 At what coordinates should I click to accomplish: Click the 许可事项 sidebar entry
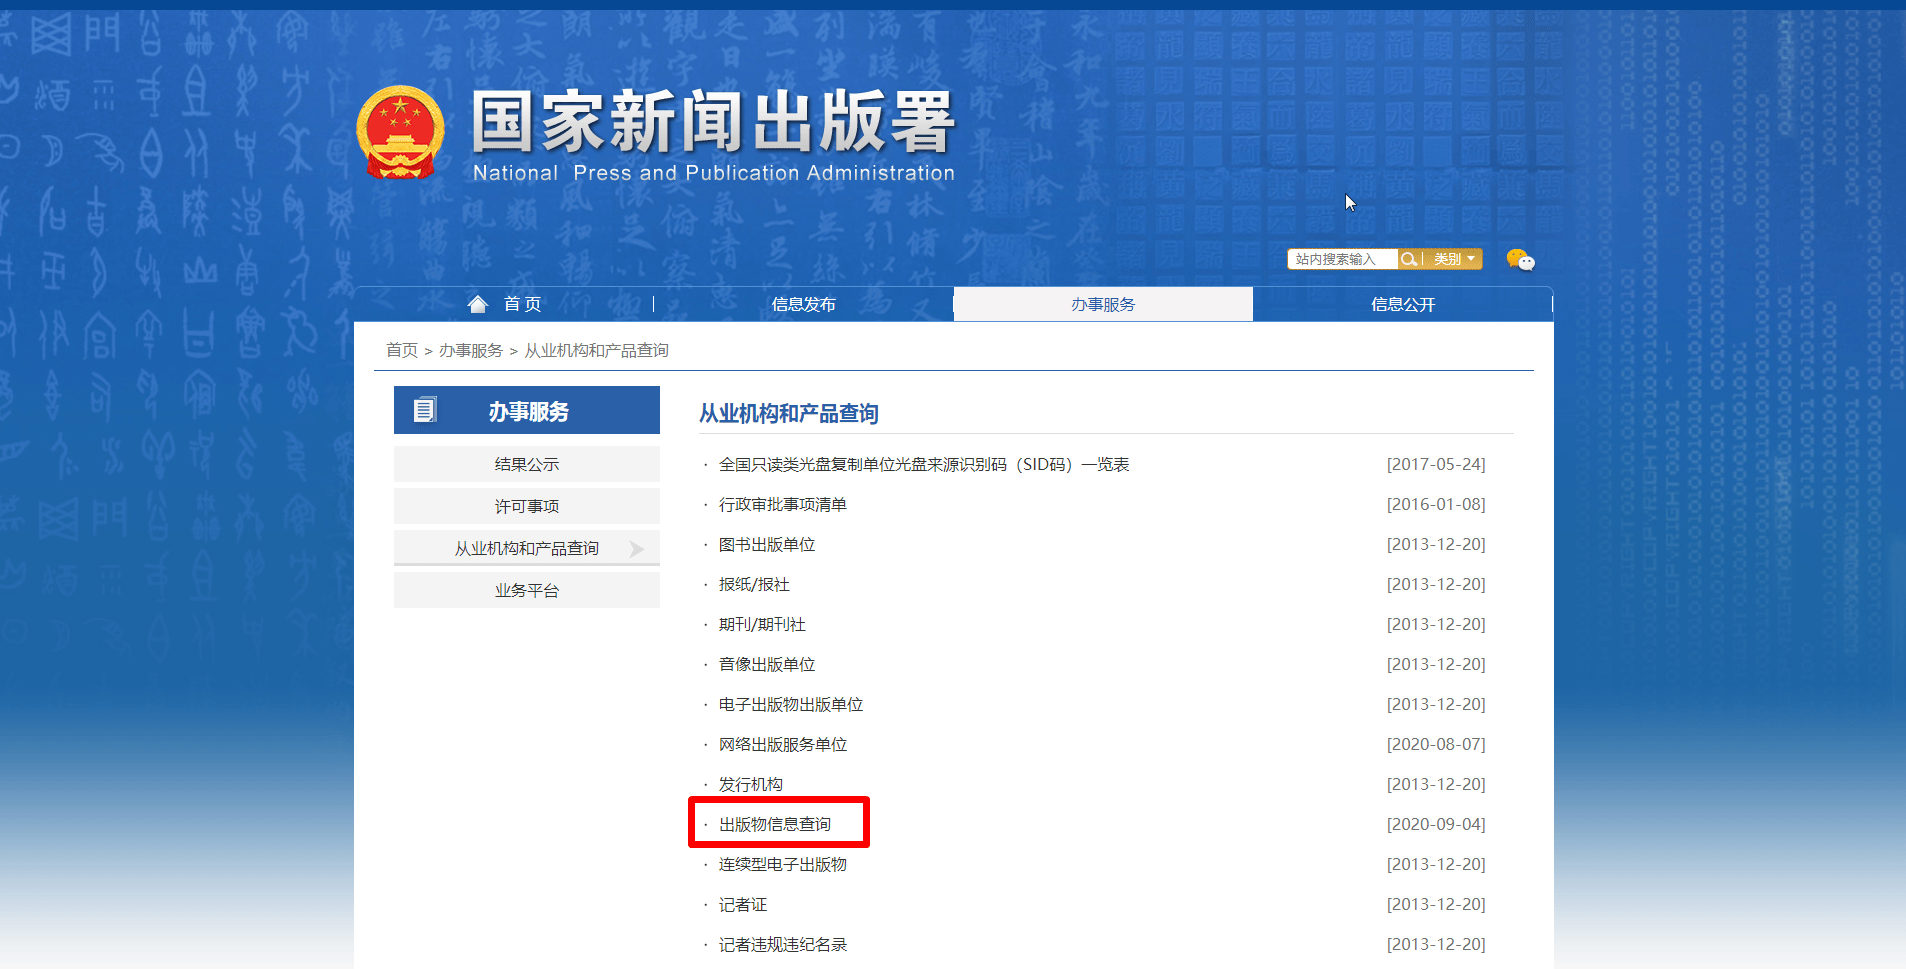[x=526, y=505]
